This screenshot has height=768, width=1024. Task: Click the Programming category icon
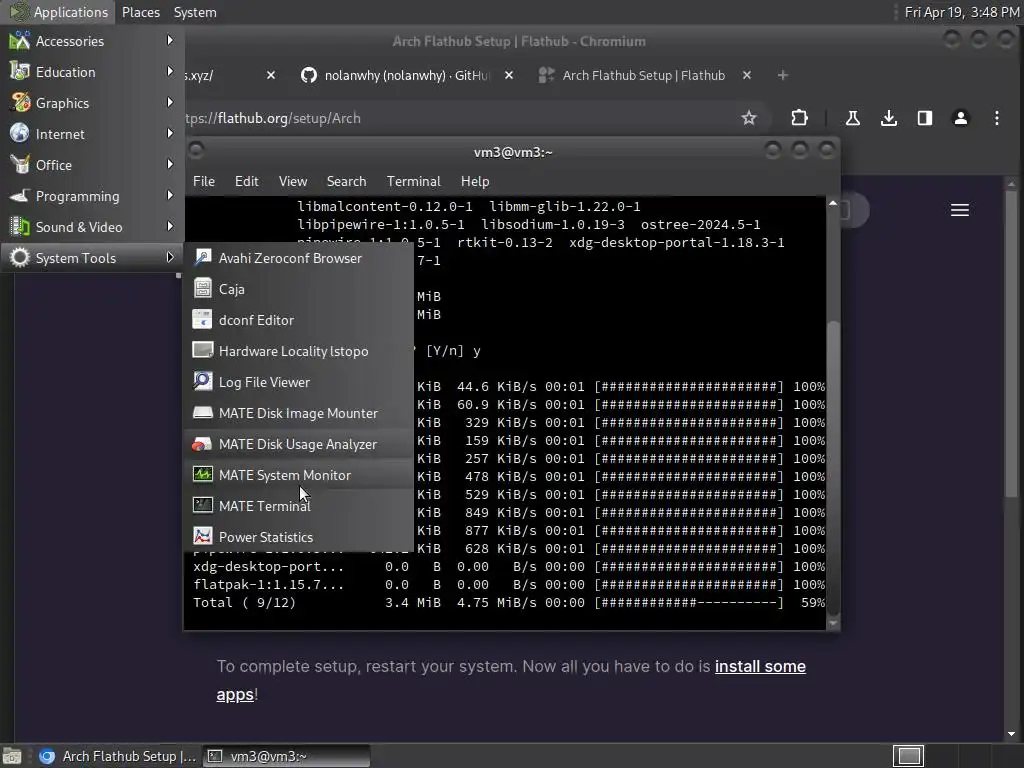(20, 196)
